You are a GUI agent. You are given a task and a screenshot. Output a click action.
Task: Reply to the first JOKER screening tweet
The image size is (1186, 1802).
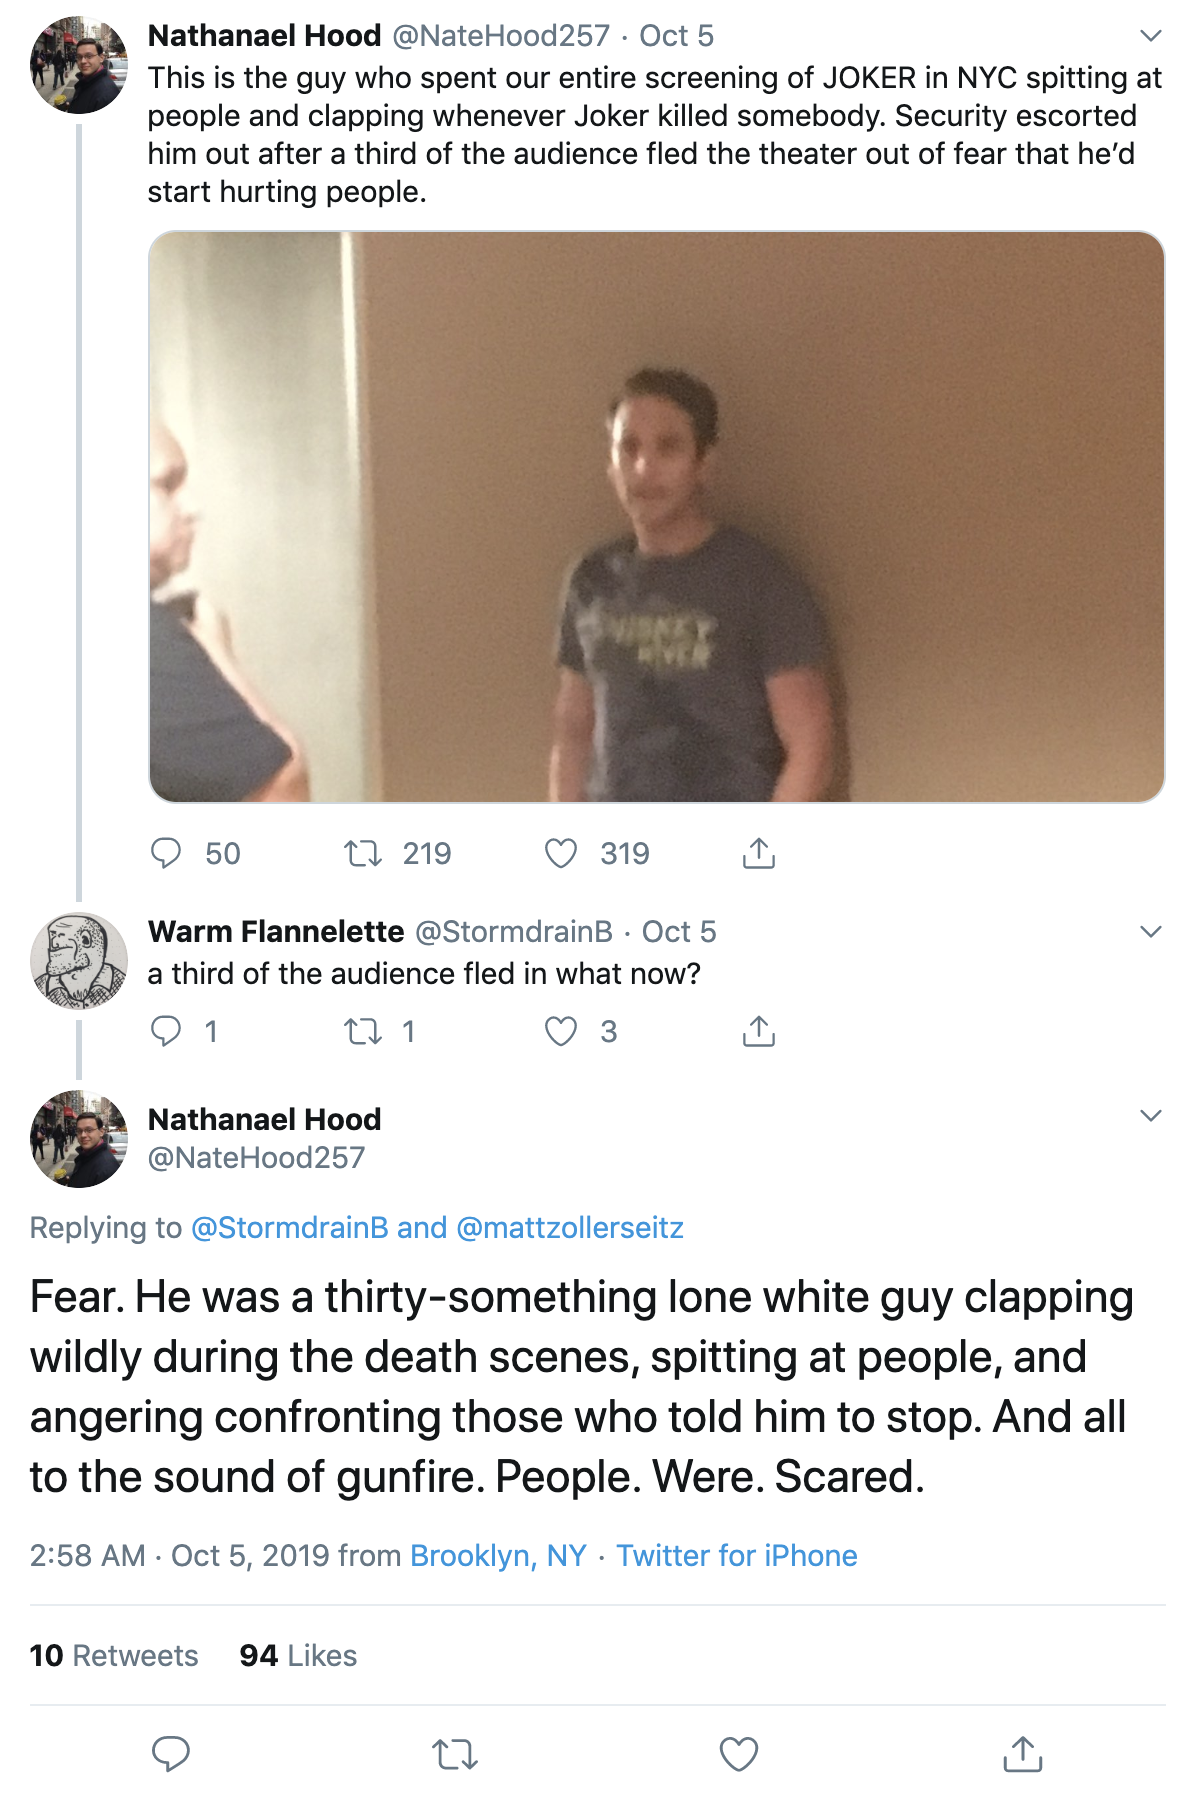point(166,853)
